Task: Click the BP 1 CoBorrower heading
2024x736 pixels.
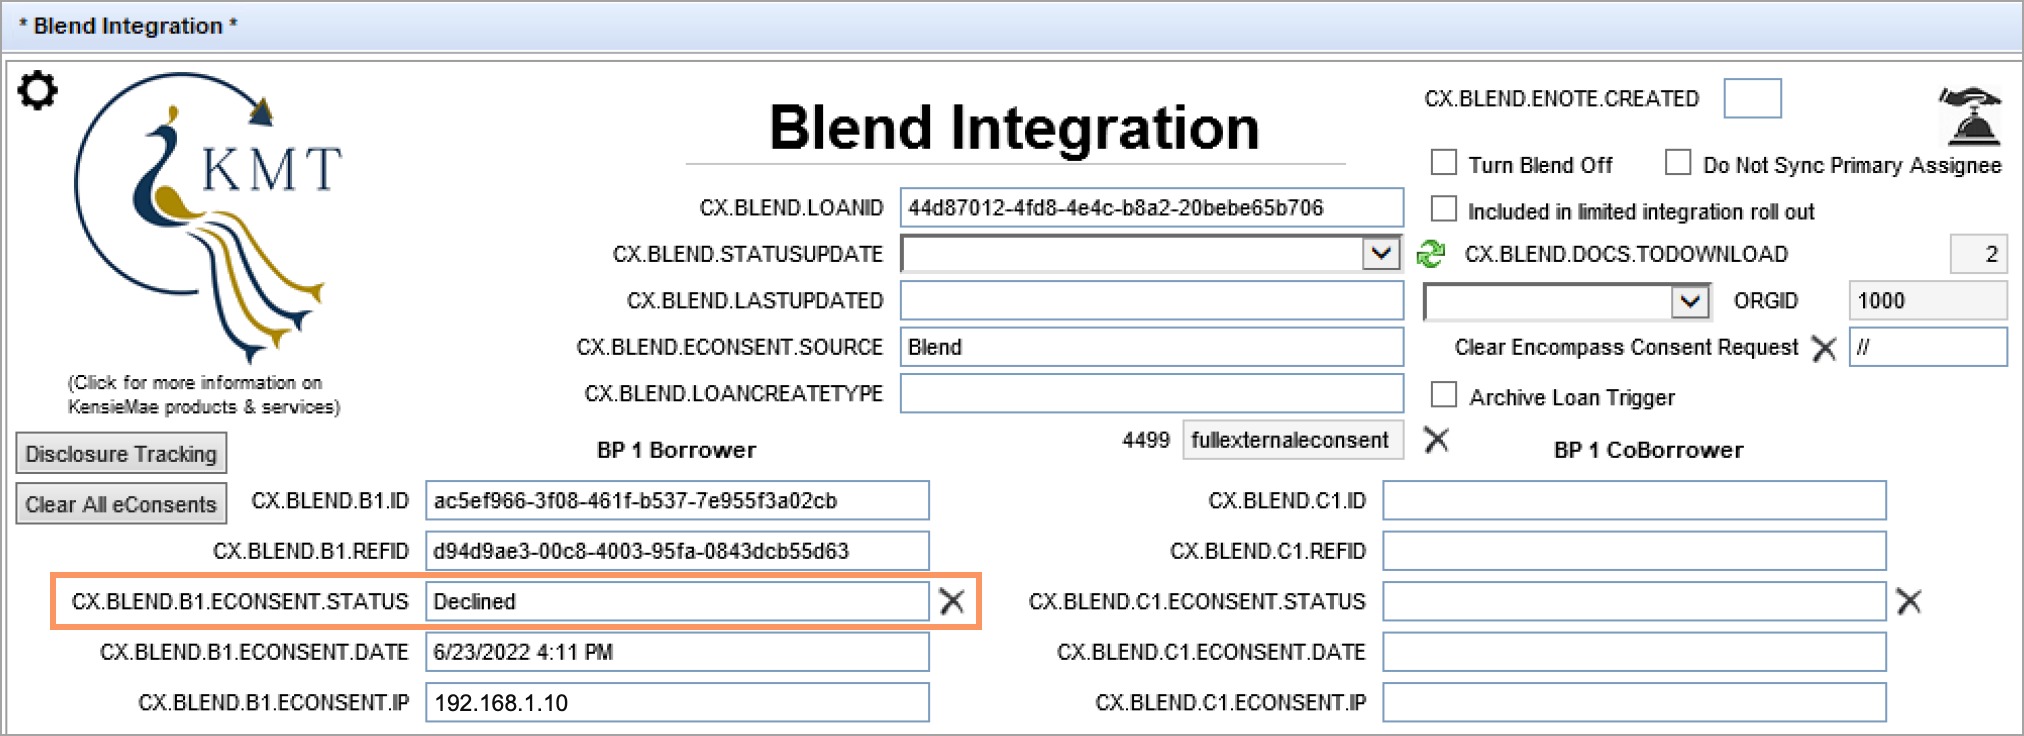Action: coord(1648,450)
